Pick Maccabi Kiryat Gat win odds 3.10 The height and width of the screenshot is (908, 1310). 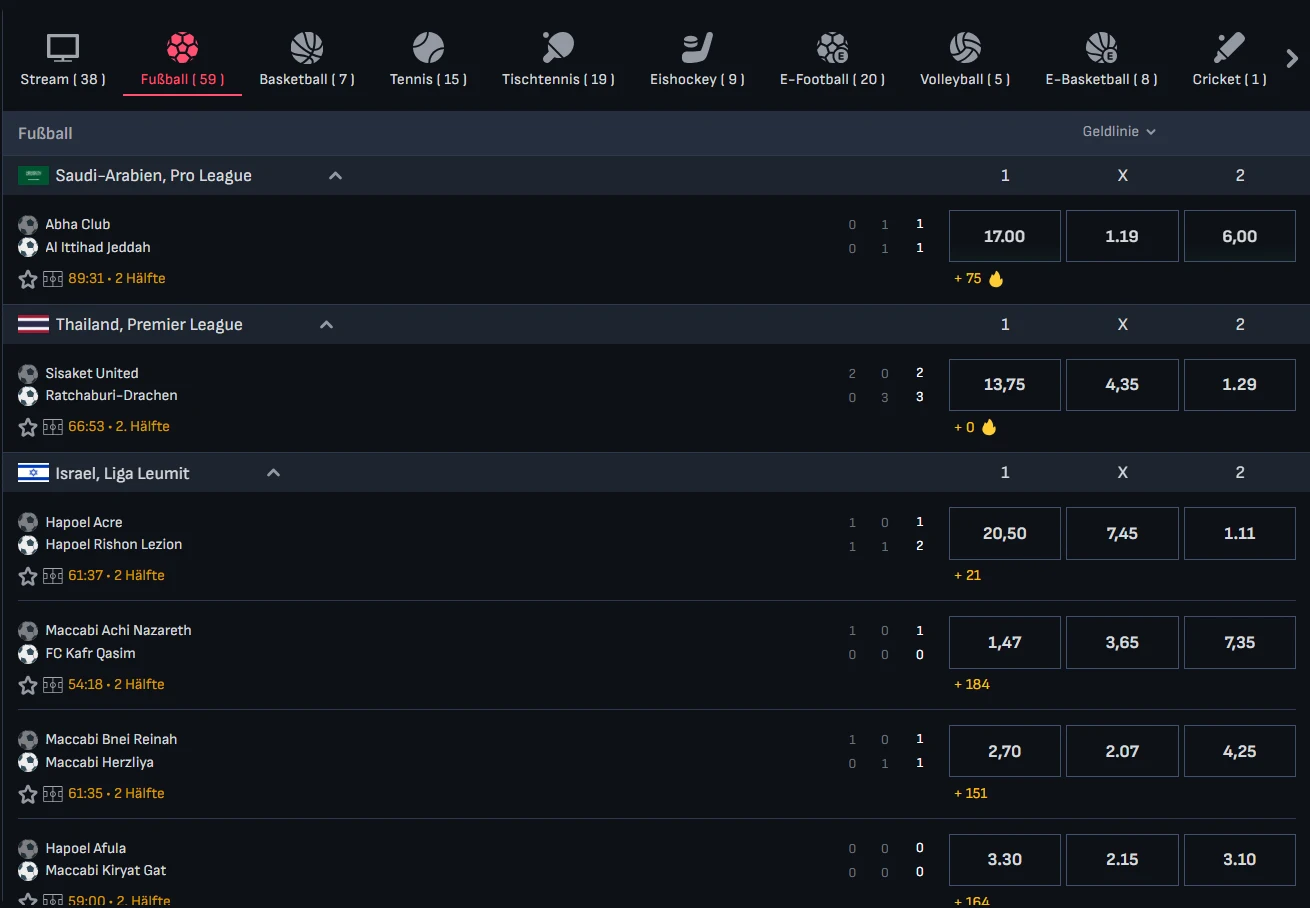click(1239, 860)
